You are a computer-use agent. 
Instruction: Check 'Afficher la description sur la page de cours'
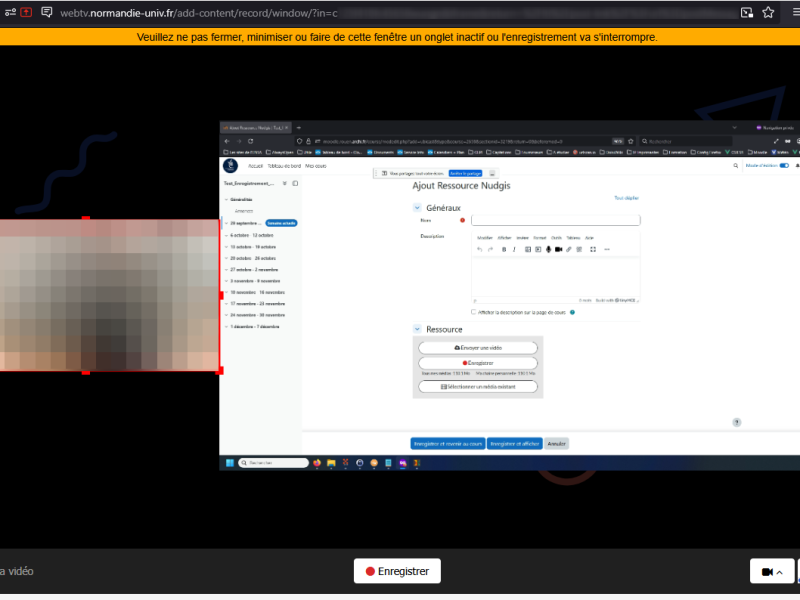[473, 312]
